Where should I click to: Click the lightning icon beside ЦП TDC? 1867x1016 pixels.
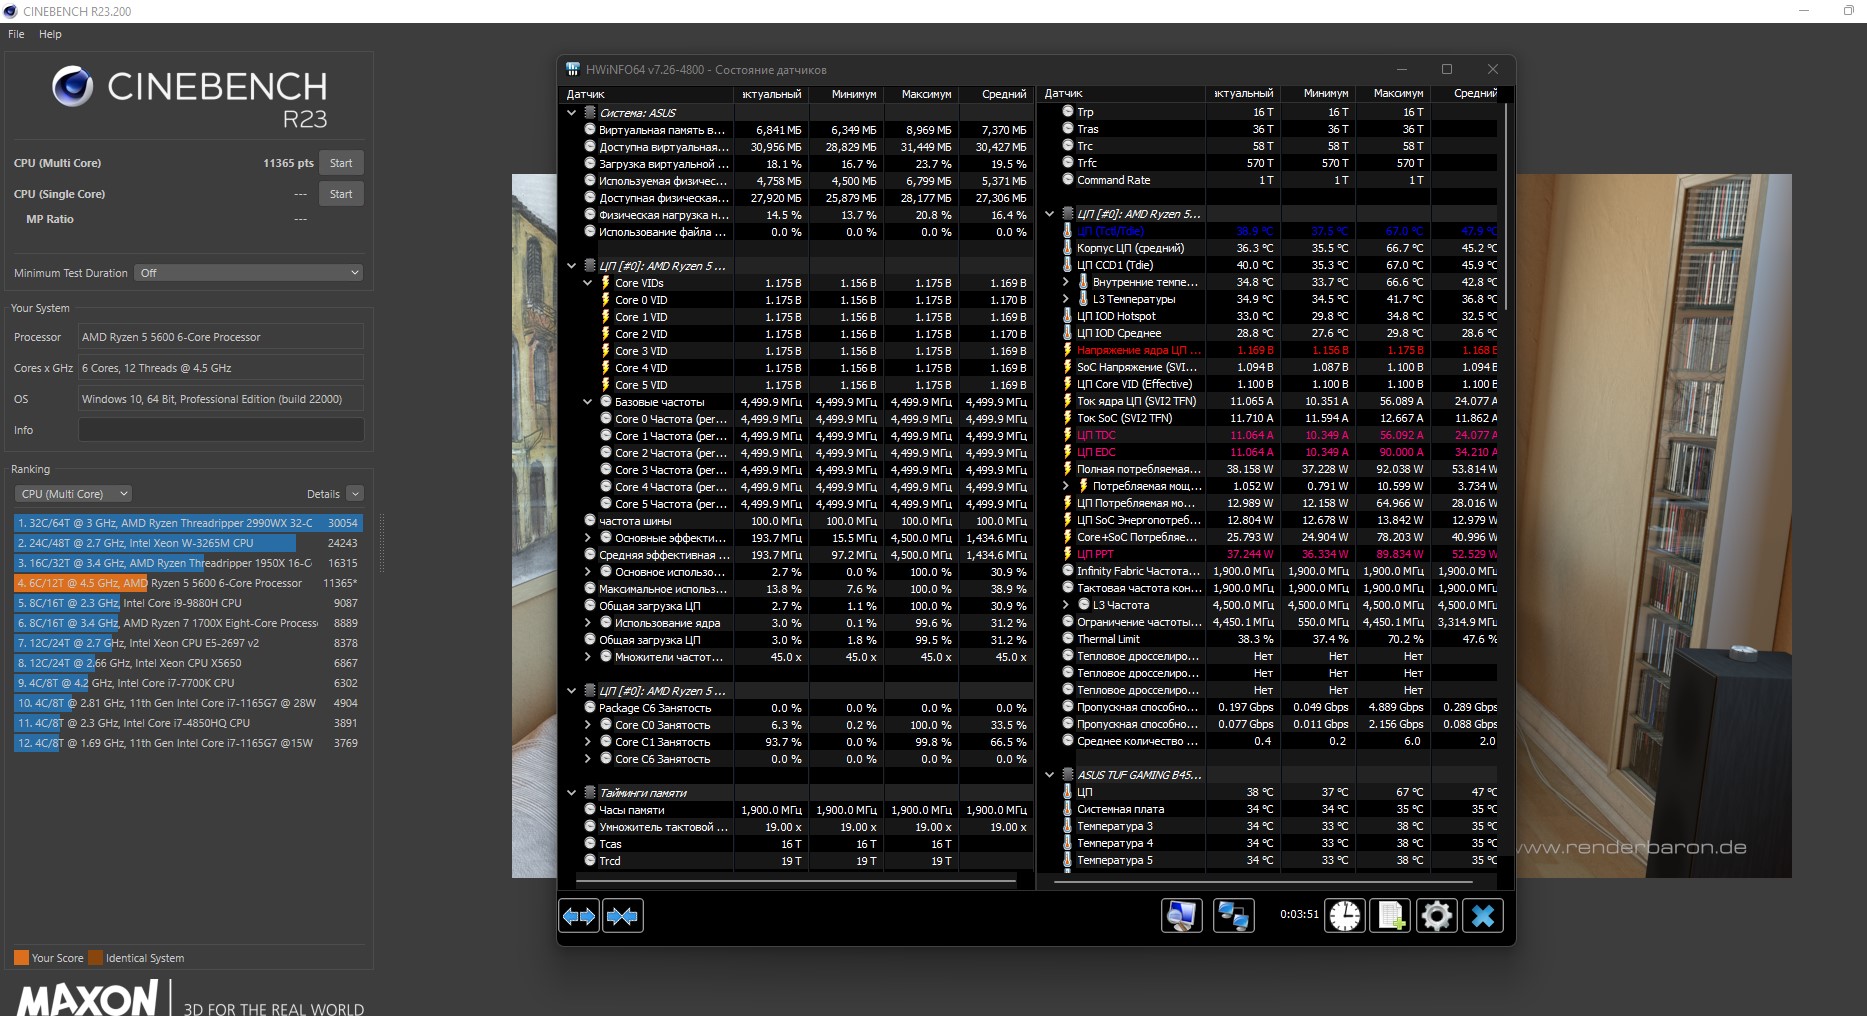pos(1068,435)
